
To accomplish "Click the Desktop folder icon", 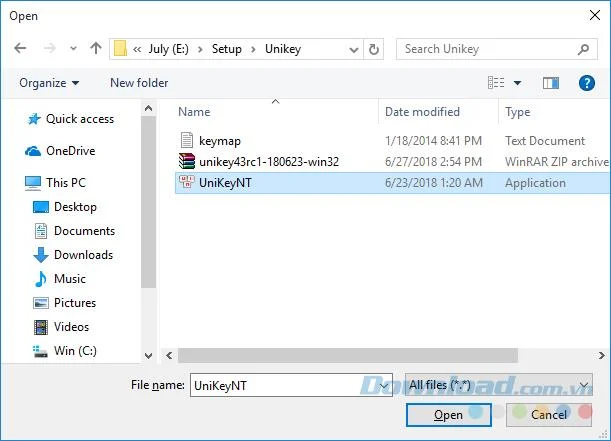I will click(41, 207).
